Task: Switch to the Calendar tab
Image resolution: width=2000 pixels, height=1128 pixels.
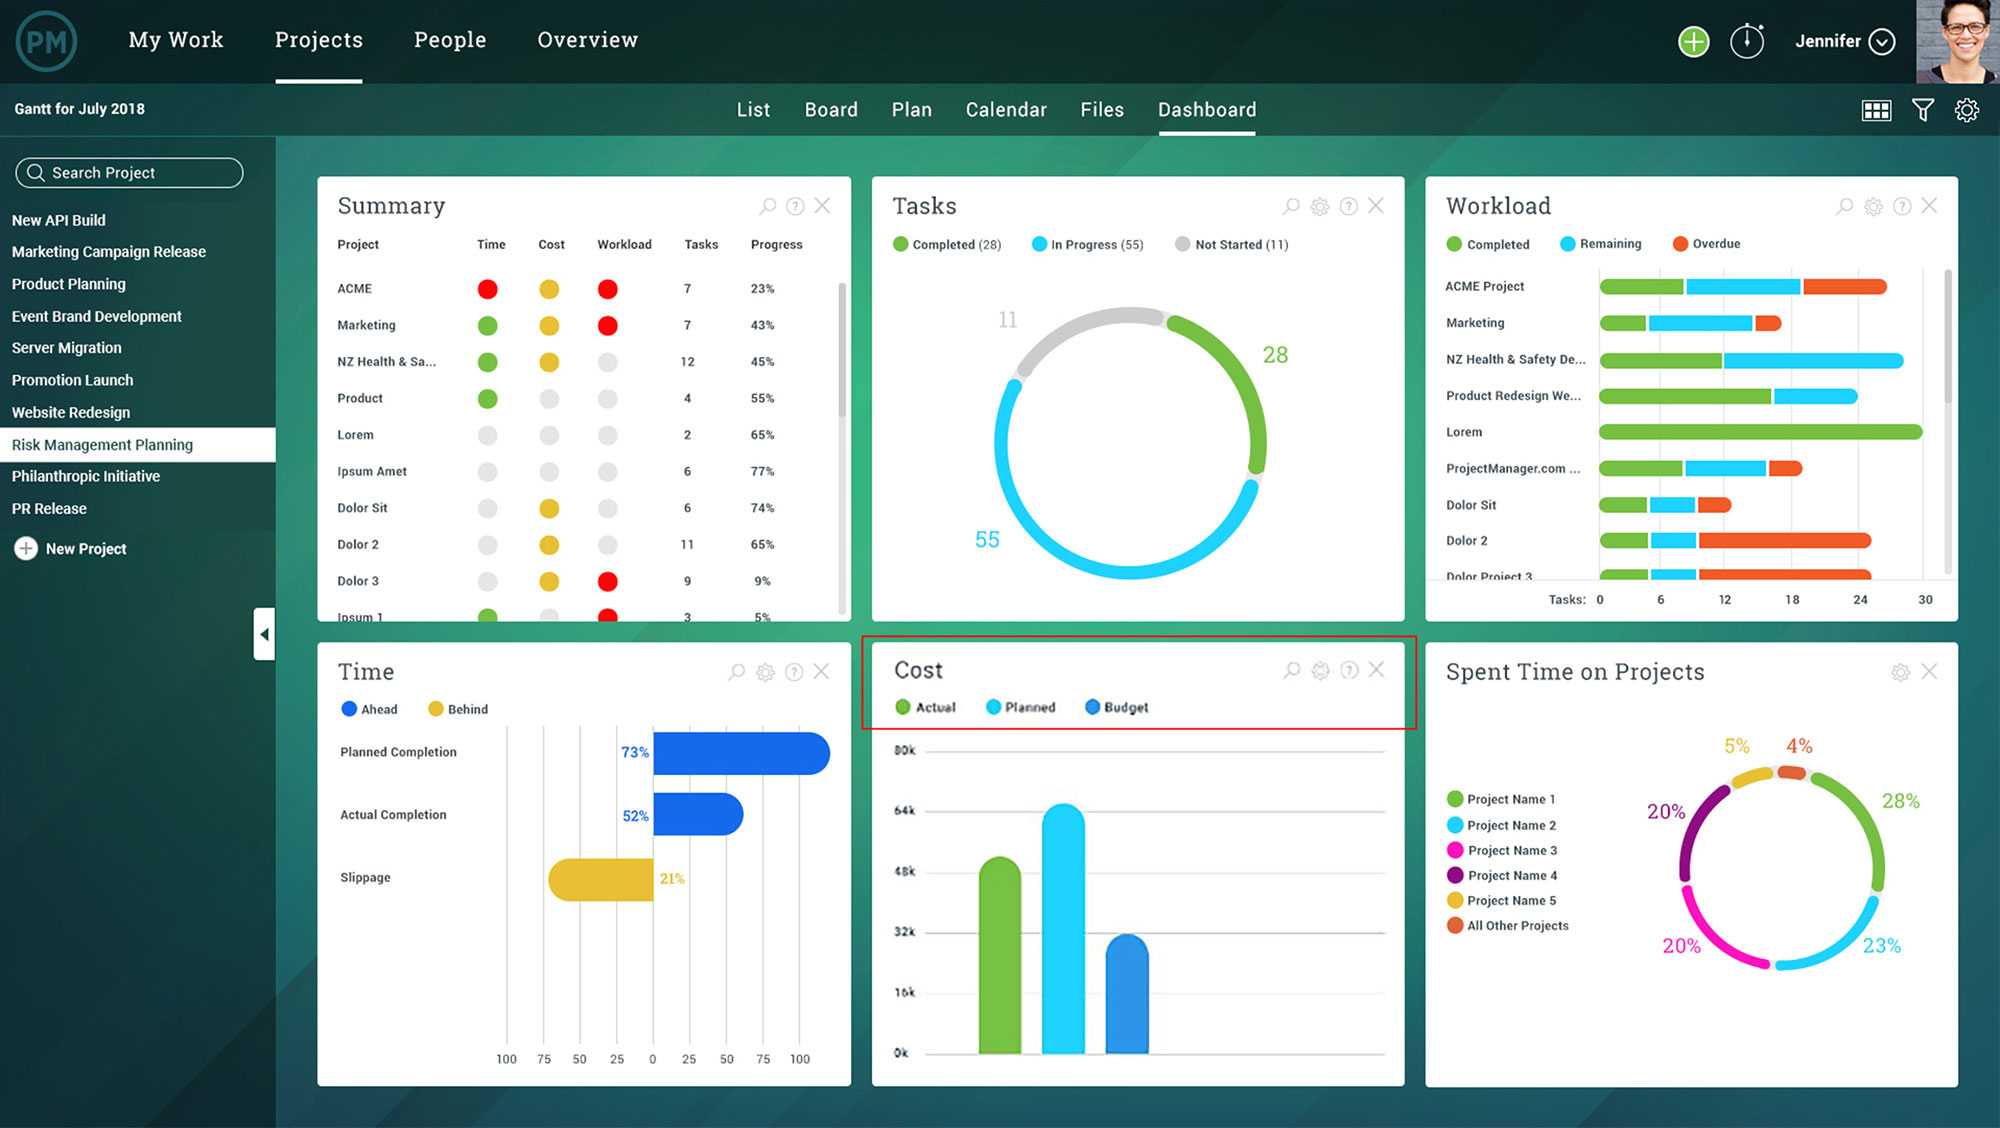Action: point(1005,109)
